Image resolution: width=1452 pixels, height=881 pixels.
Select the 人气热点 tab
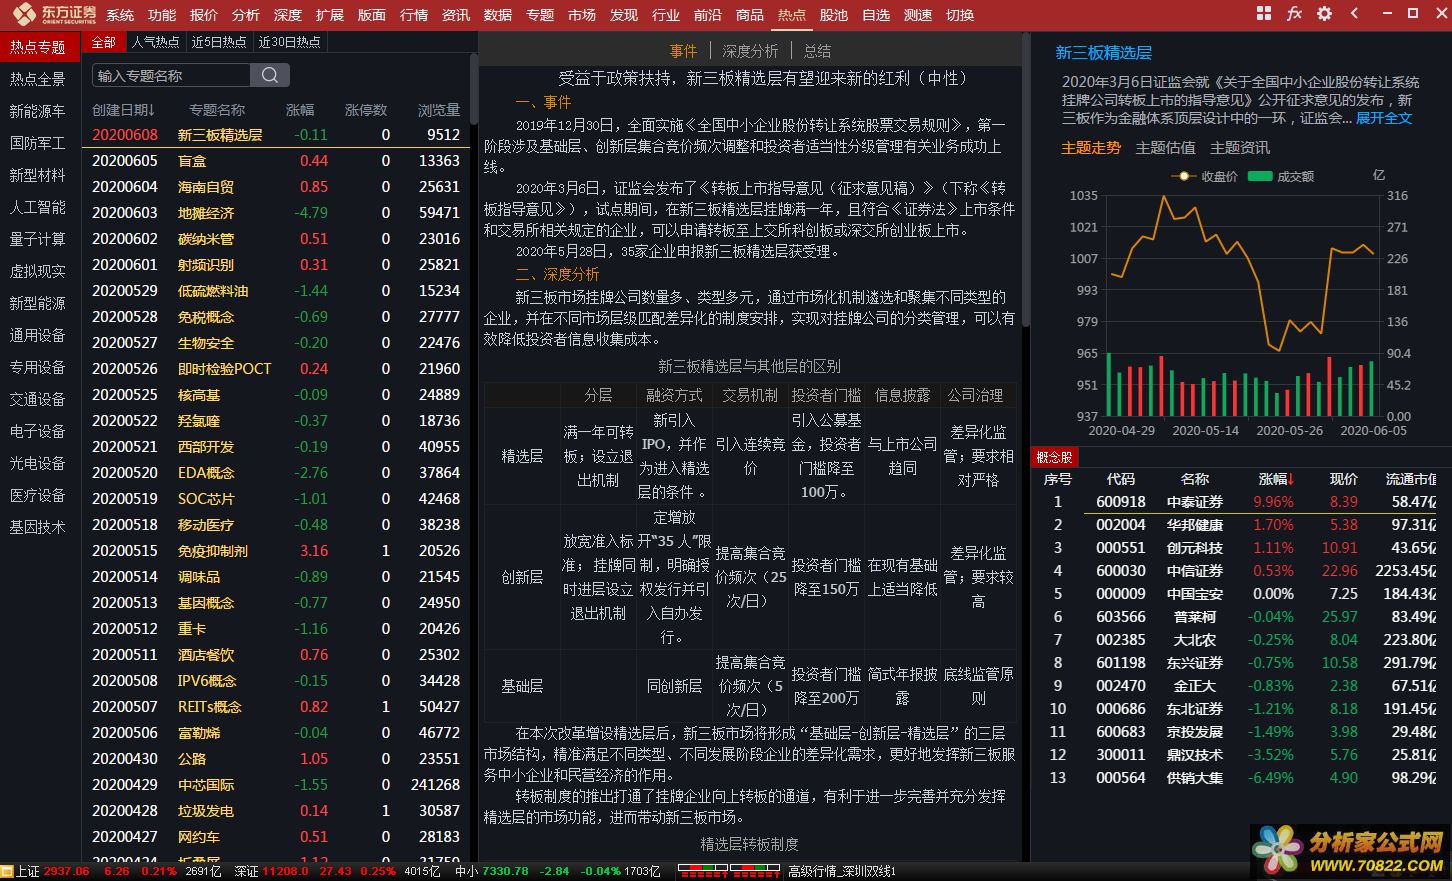pyautogui.click(x=156, y=42)
